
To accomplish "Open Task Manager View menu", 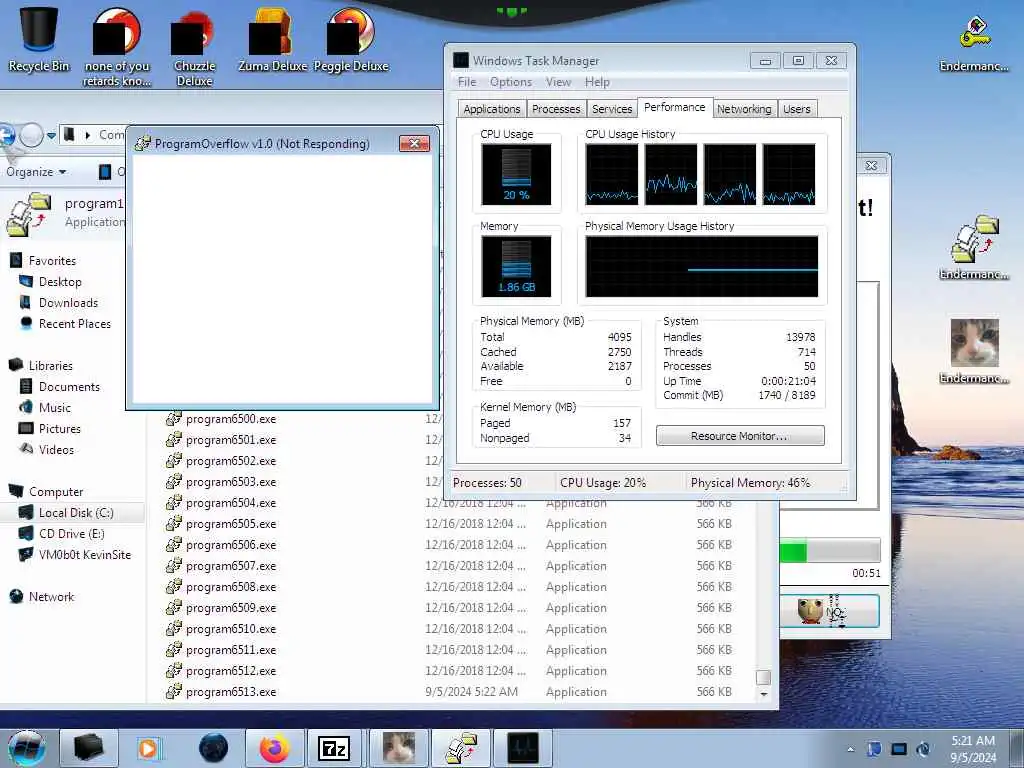I will 558,82.
